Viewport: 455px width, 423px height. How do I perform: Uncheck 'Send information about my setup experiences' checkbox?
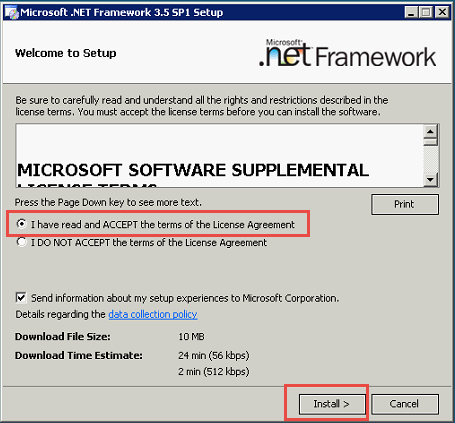tap(21, 298)
